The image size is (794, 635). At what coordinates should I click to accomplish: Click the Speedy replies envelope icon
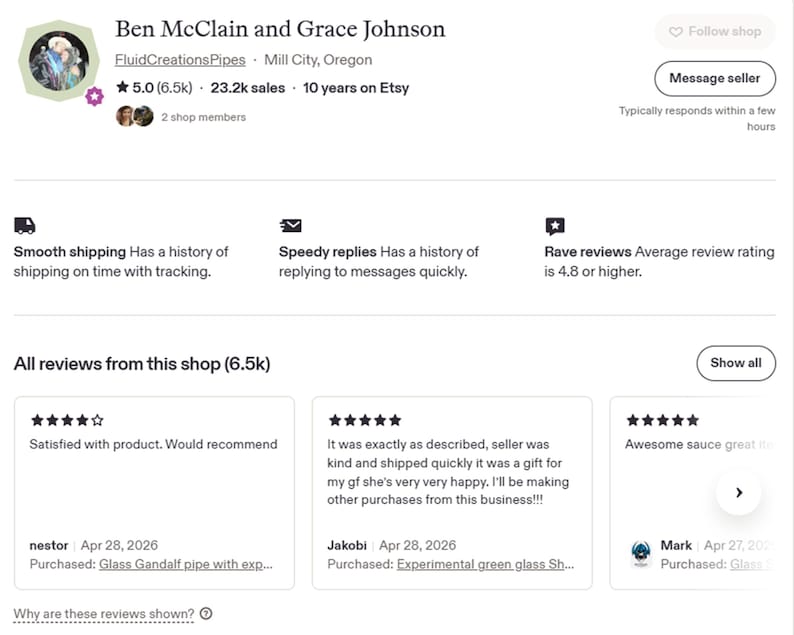(291, 225)
